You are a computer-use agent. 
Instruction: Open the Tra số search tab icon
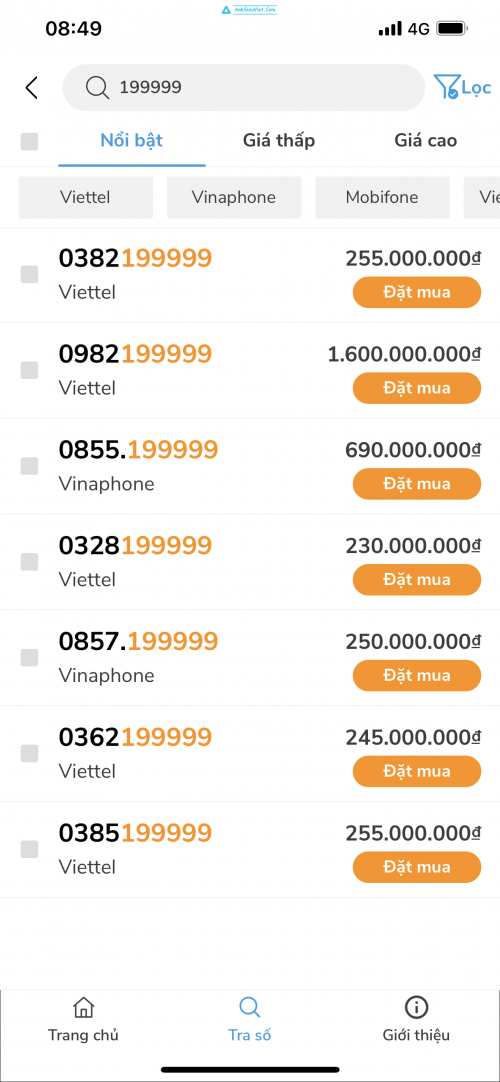pyautogui.click(x=250, y=1007)
